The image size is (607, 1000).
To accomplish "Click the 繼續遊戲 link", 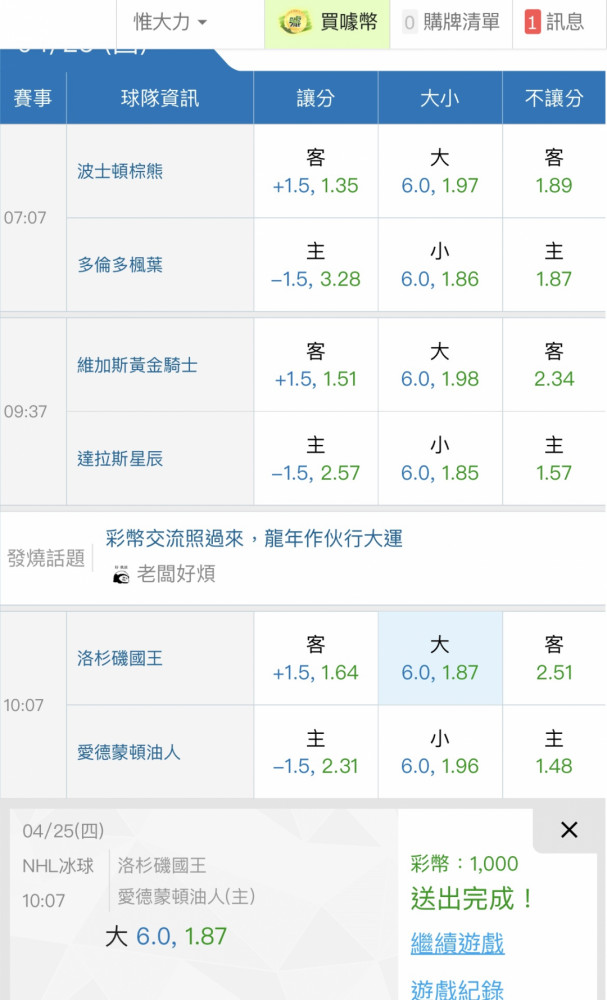I will click(457, 943).
